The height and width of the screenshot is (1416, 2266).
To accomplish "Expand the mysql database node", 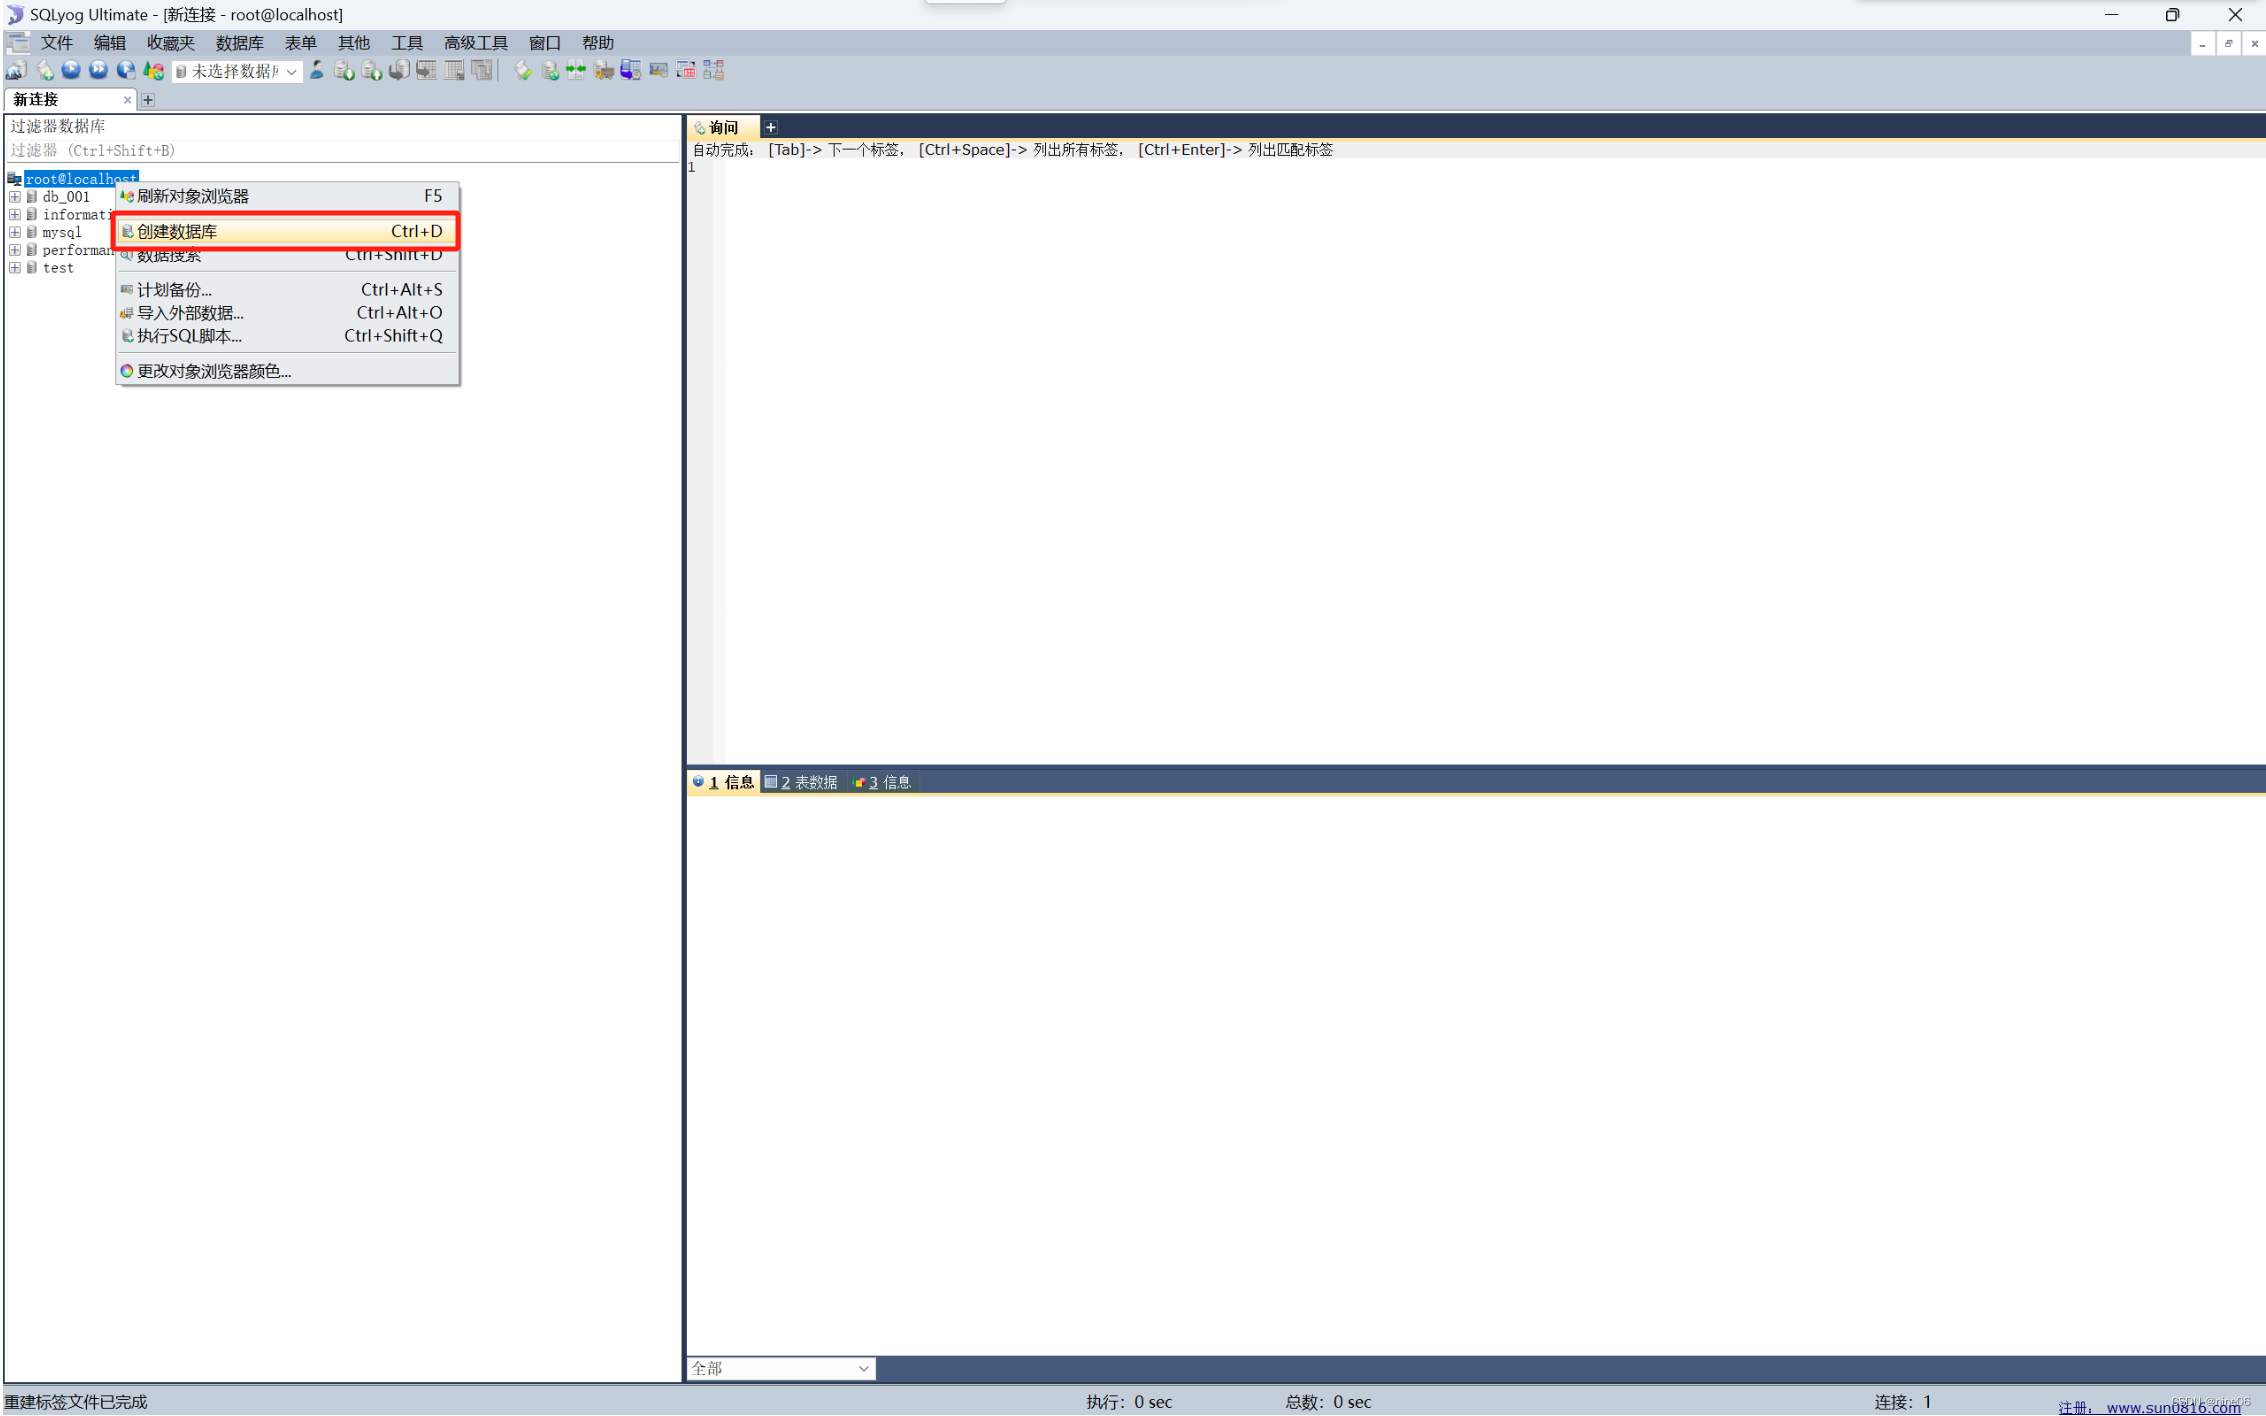I will tap(15, 232).
